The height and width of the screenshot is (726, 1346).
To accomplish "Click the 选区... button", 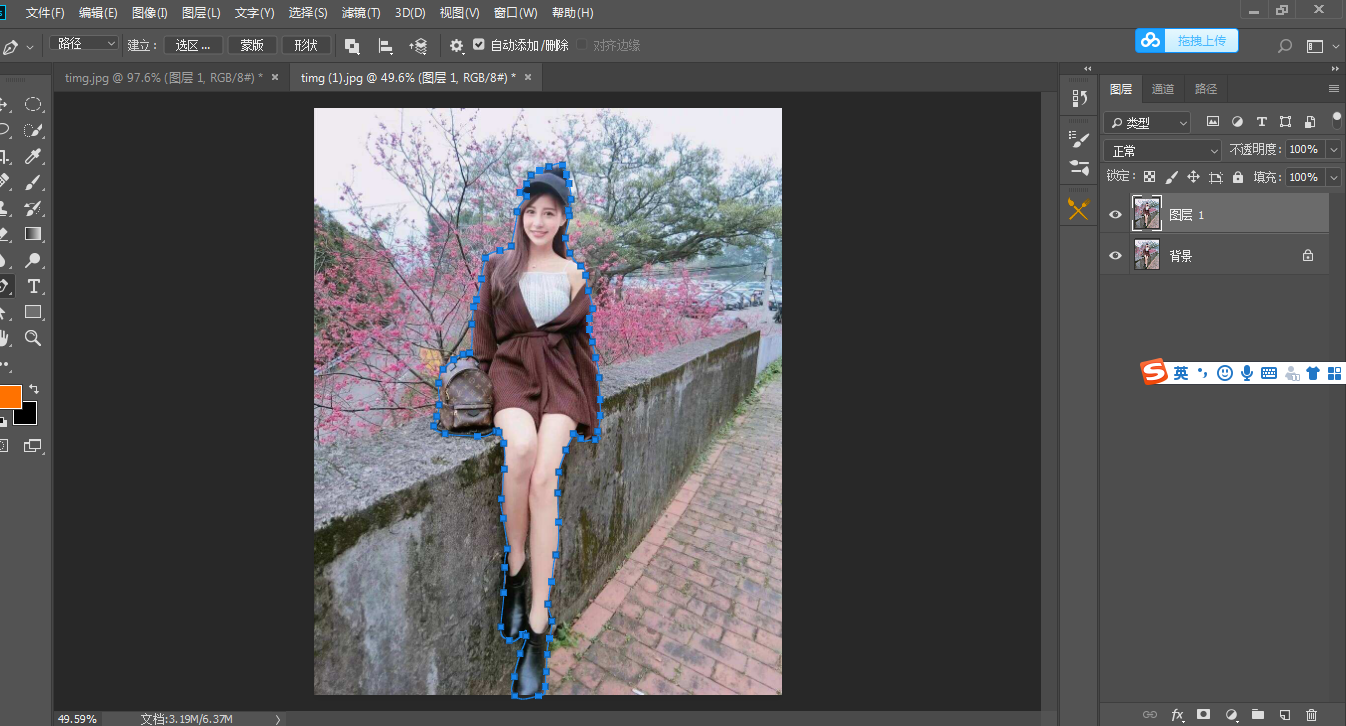I will coord(193,45).
